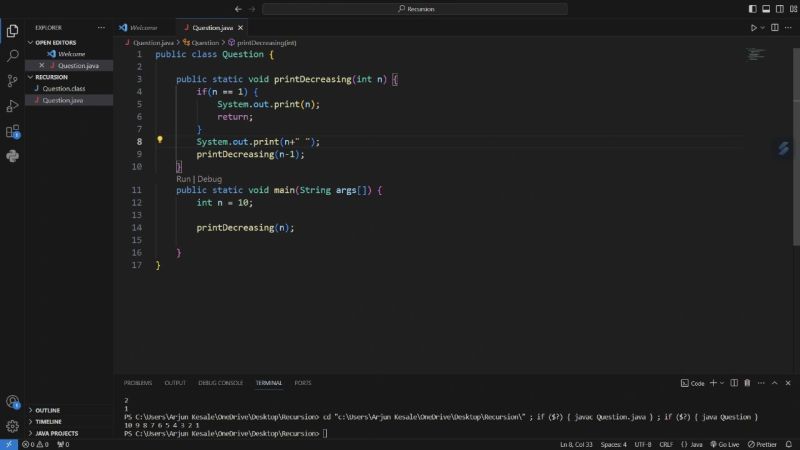Viewport: 800px width, 450px height.
Task: Click Question class in the breadcrumb
Action: tap(205, 43)
